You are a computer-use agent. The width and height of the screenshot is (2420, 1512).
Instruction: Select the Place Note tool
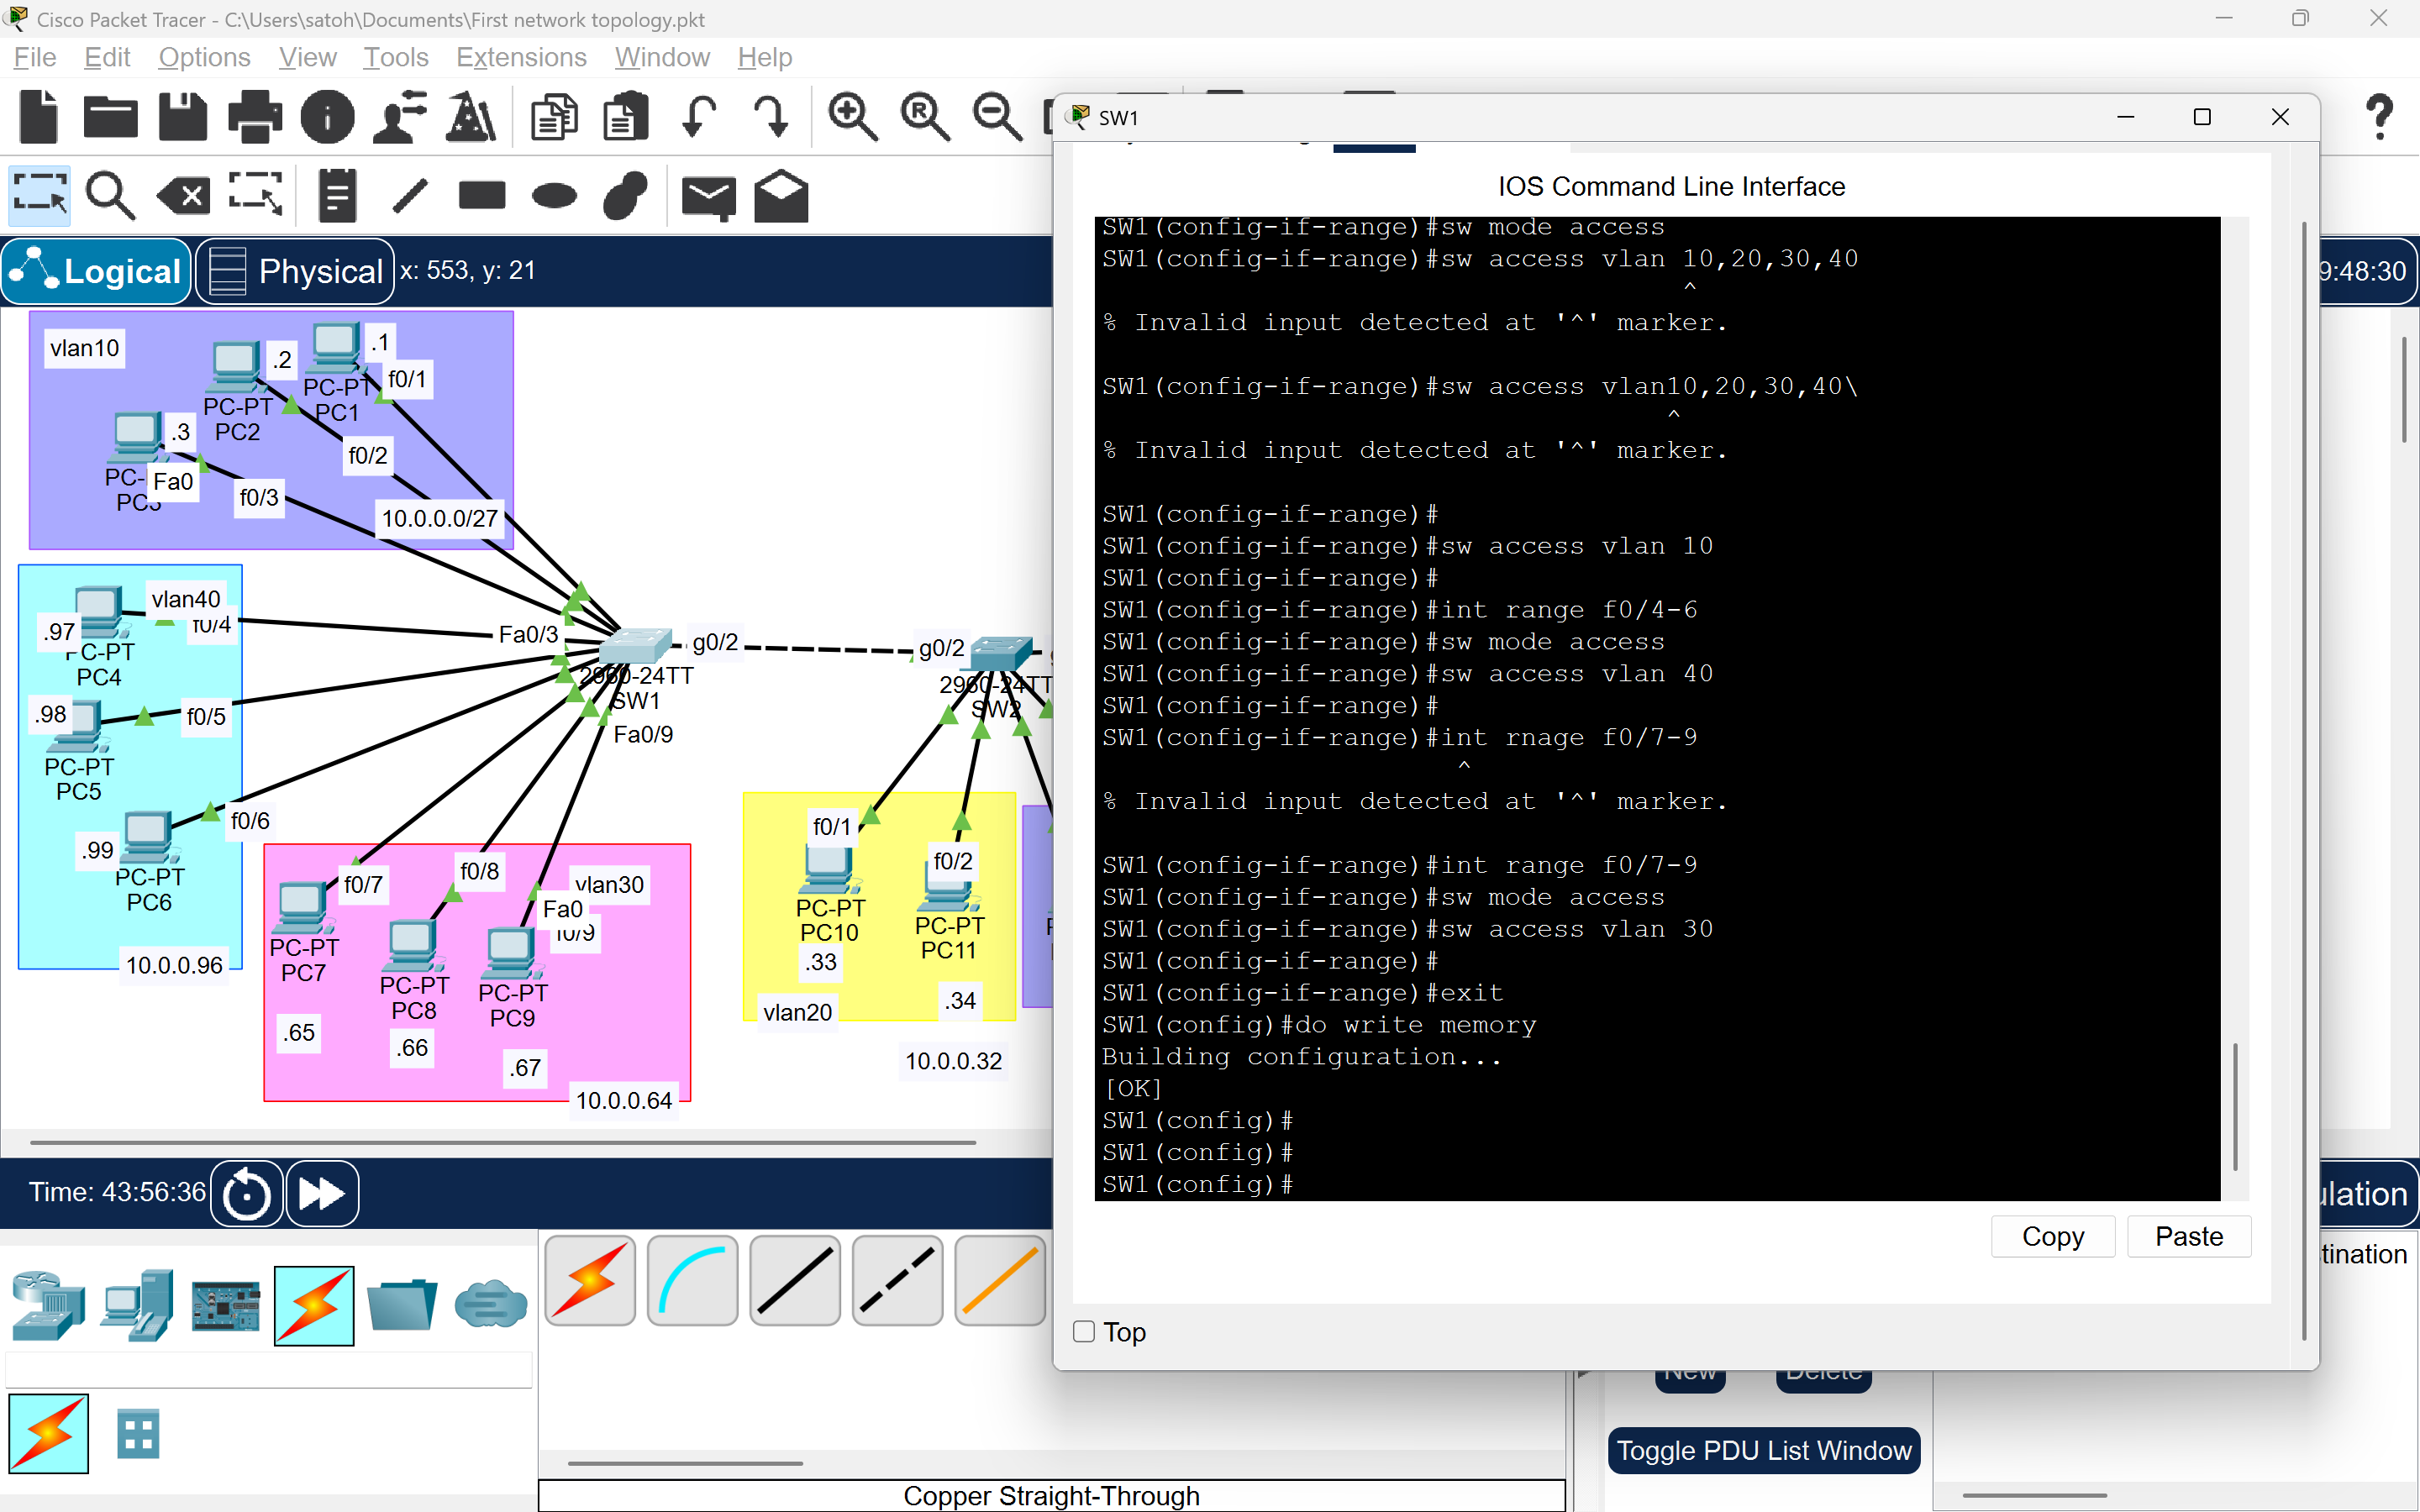point(336,195)
